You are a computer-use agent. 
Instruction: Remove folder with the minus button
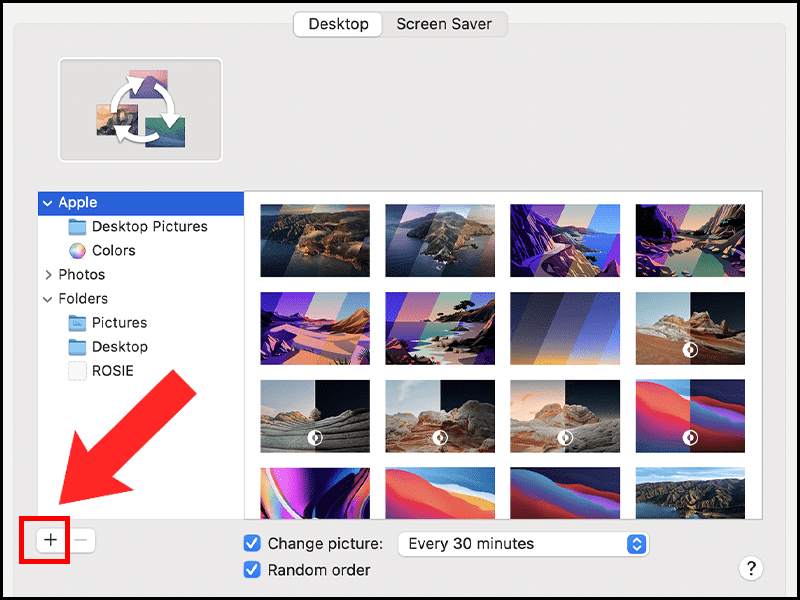[82, 540]
